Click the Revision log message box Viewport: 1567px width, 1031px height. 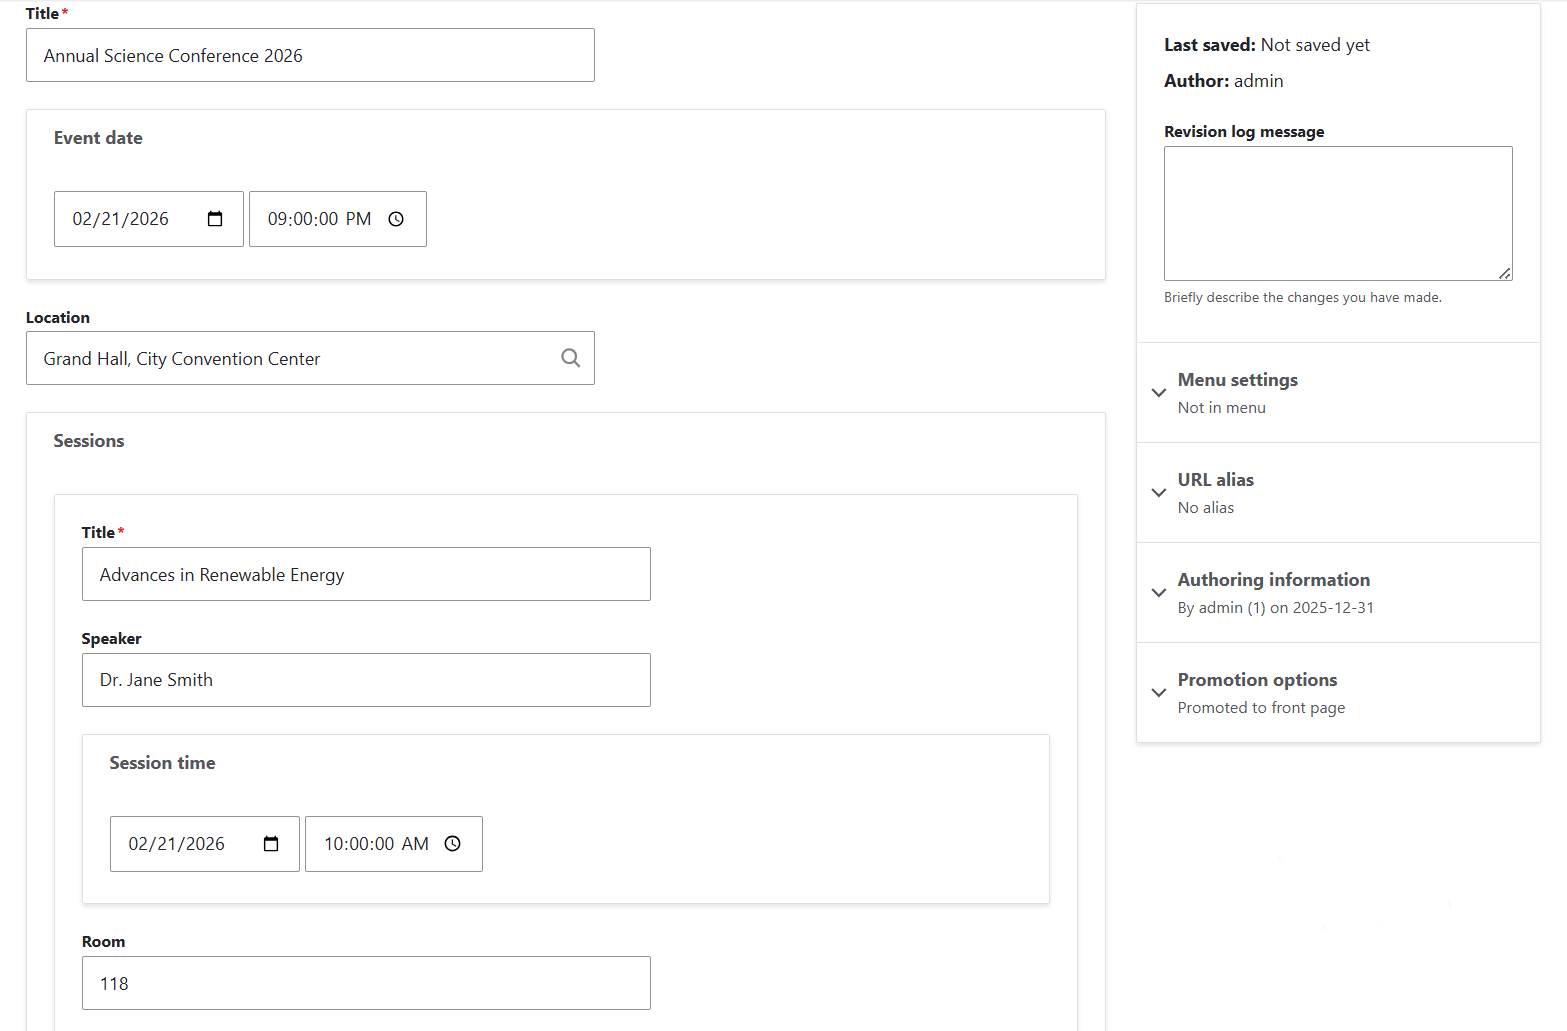1338,214
